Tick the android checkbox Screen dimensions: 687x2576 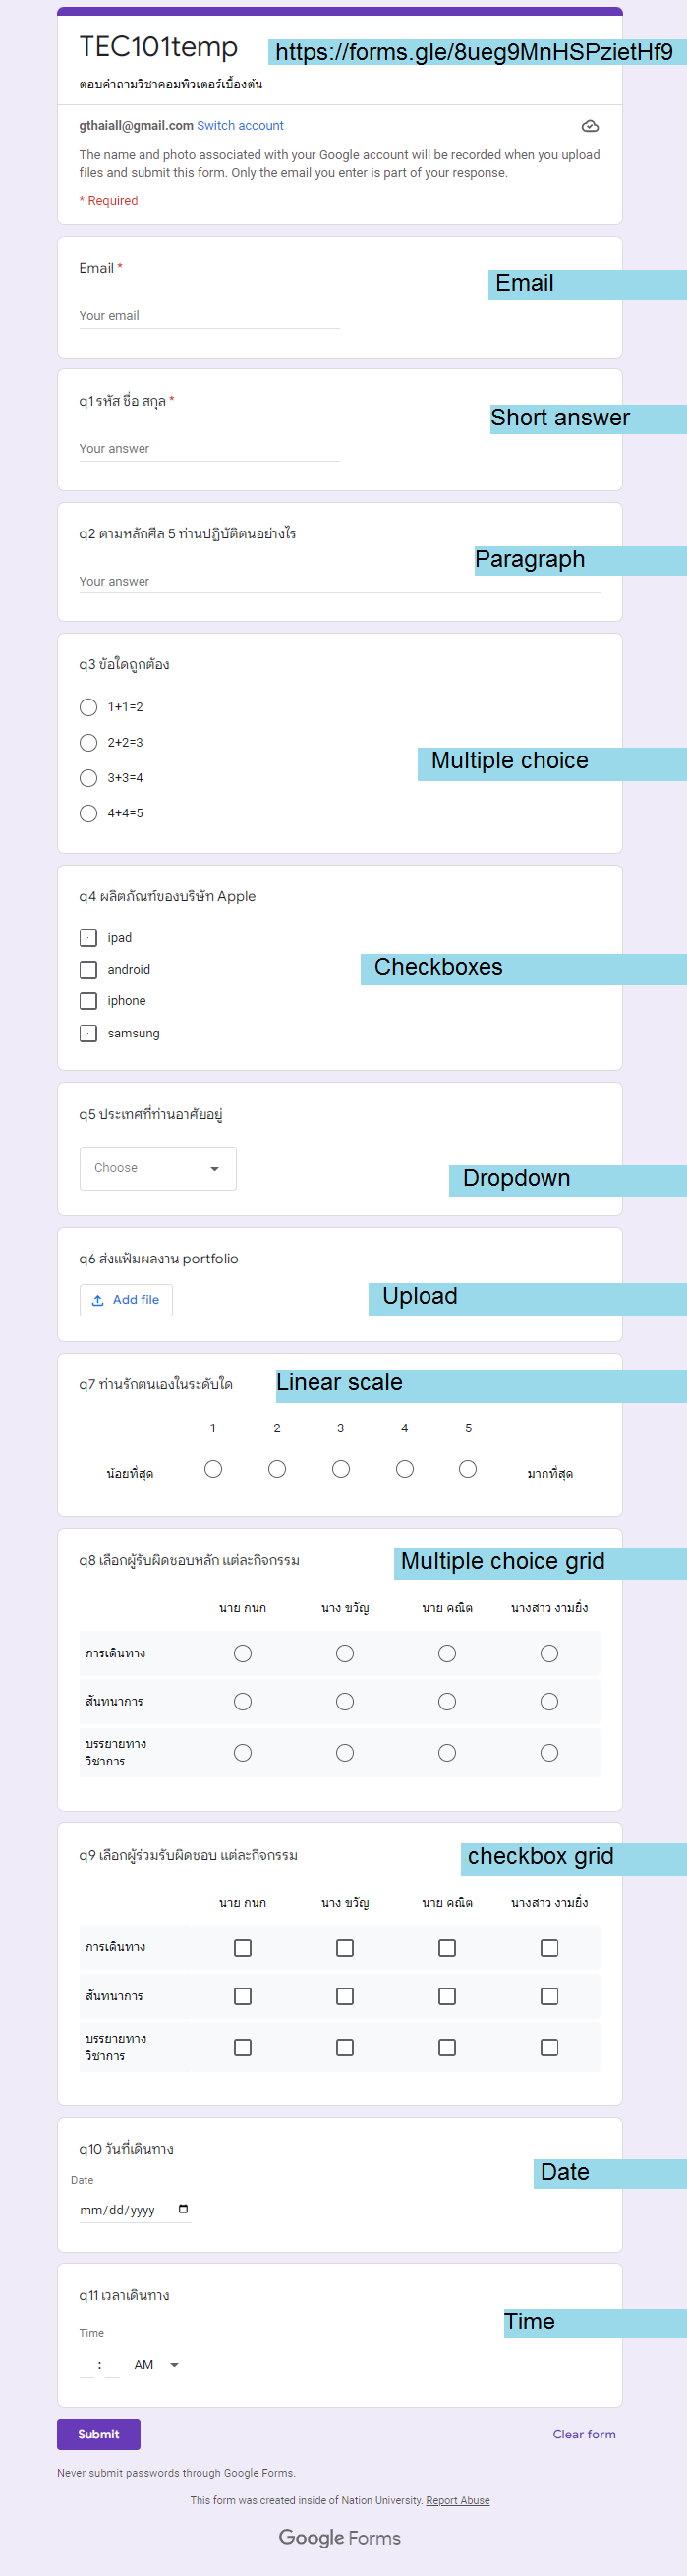pos(89,969)
